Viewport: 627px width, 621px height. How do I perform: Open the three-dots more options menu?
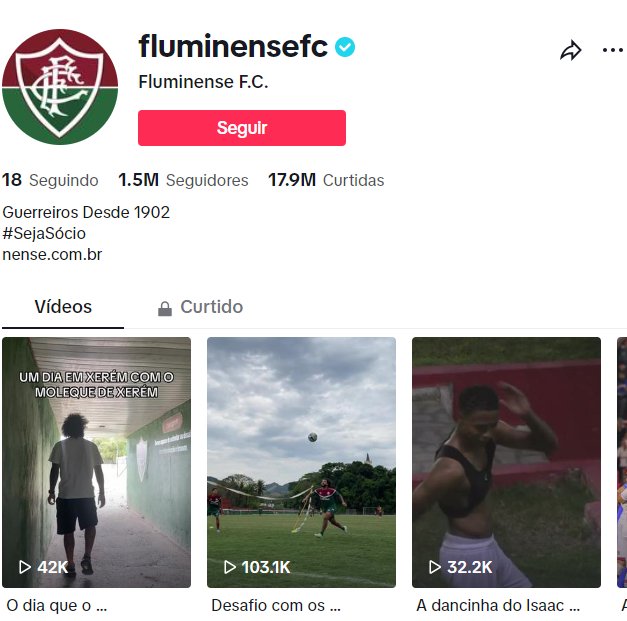click(613, 50)
